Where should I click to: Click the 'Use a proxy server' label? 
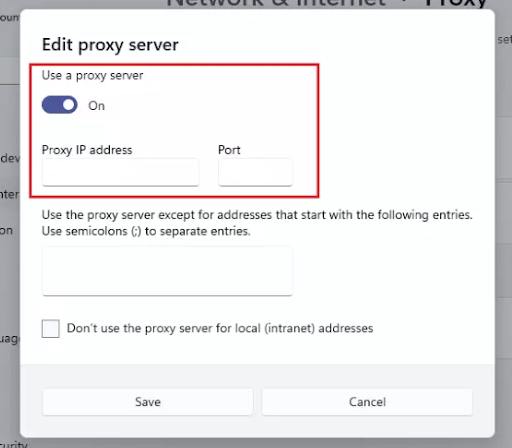93,76
